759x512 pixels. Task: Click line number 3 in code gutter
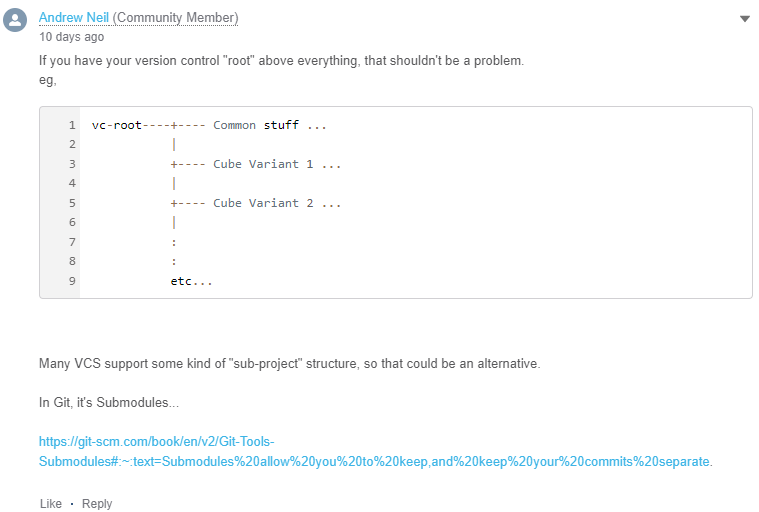(x=72, y=164)
